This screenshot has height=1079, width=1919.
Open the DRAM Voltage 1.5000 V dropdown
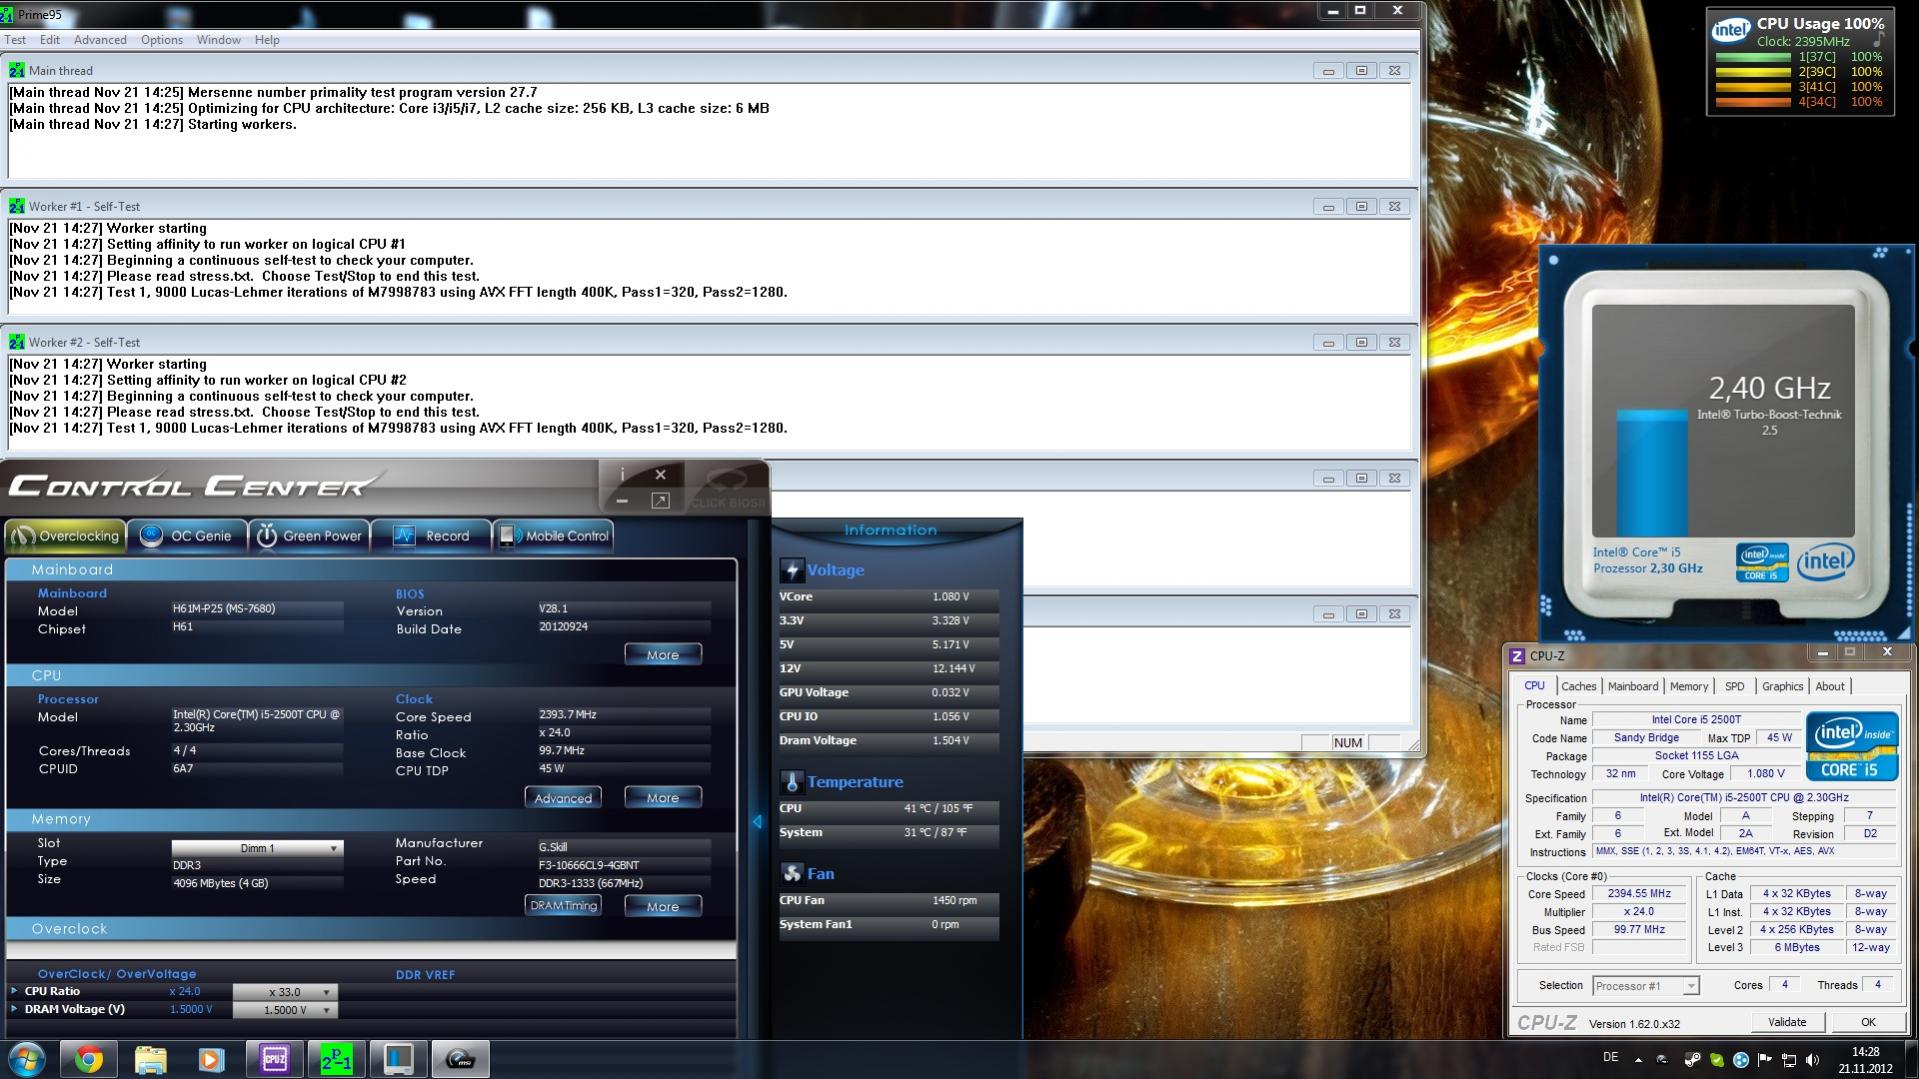(285, 1010)
